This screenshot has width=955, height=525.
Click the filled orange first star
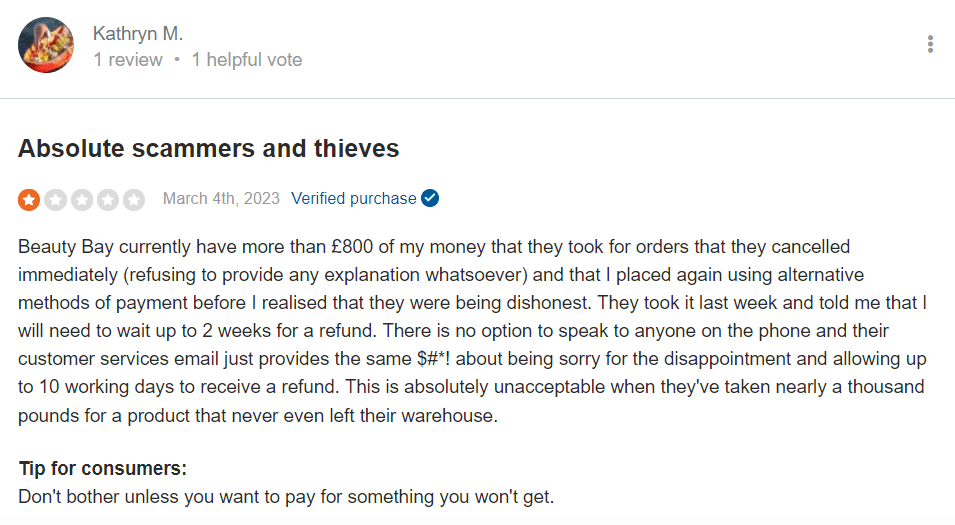coord(29,199)
